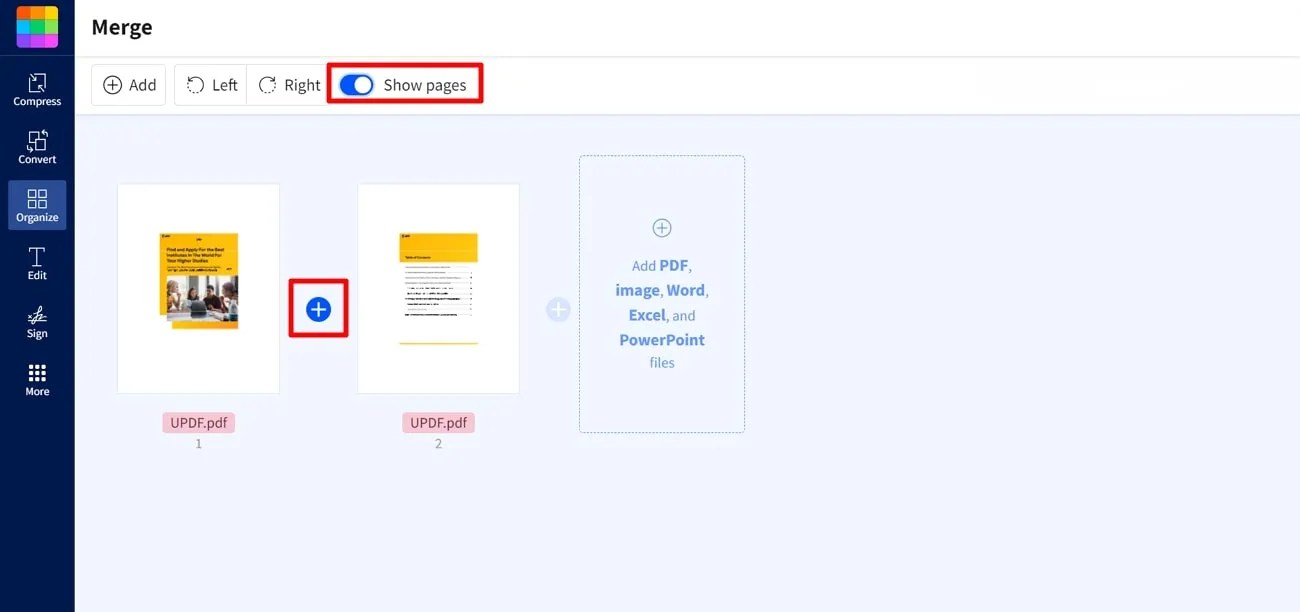Select the Compress tool in the sidebar
Viewport: 1300px width, 612px height.
[37, 91]
